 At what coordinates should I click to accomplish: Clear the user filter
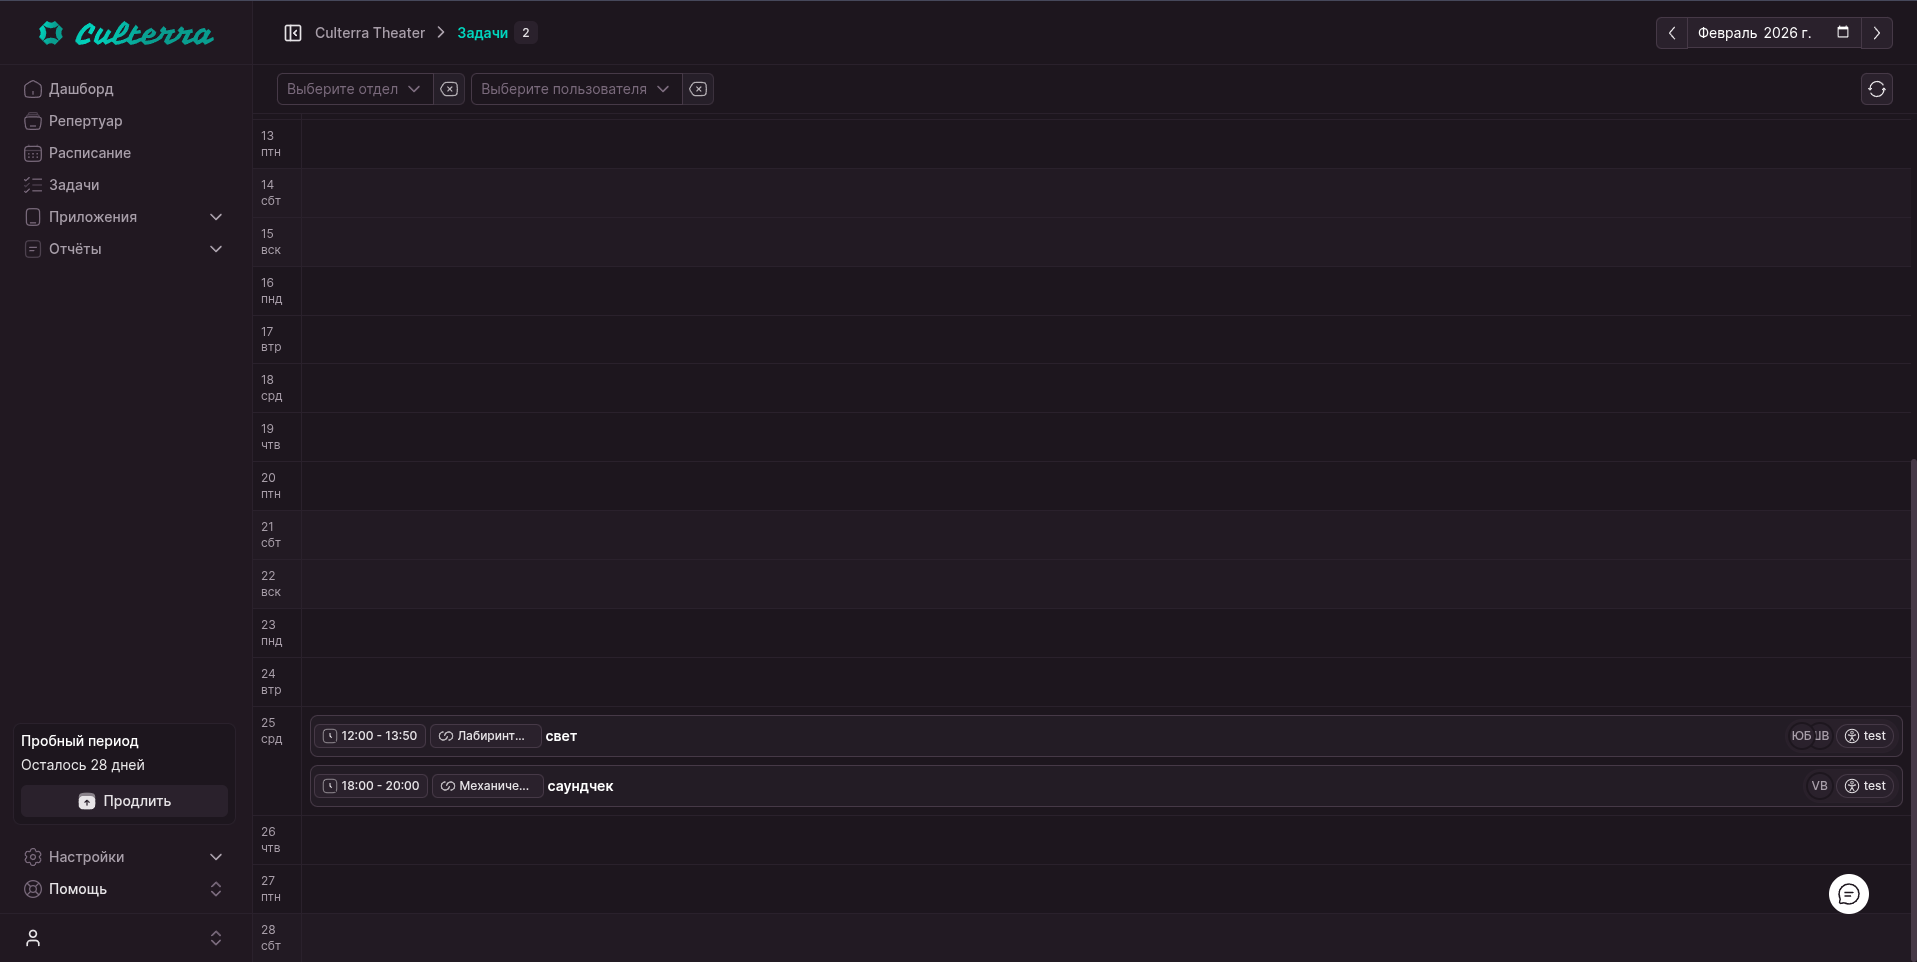(x=698, y=89)
